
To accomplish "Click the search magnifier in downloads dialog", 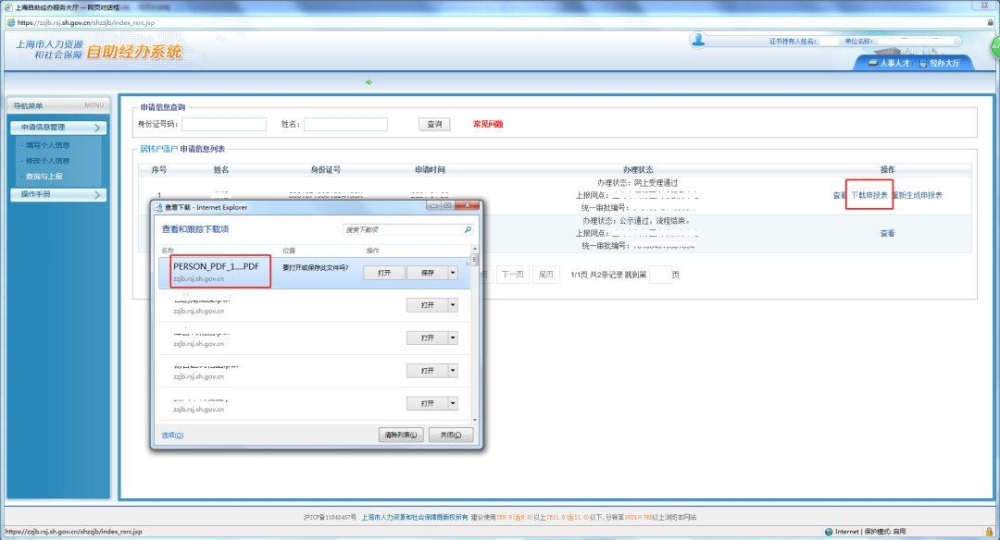I will 467,229.
